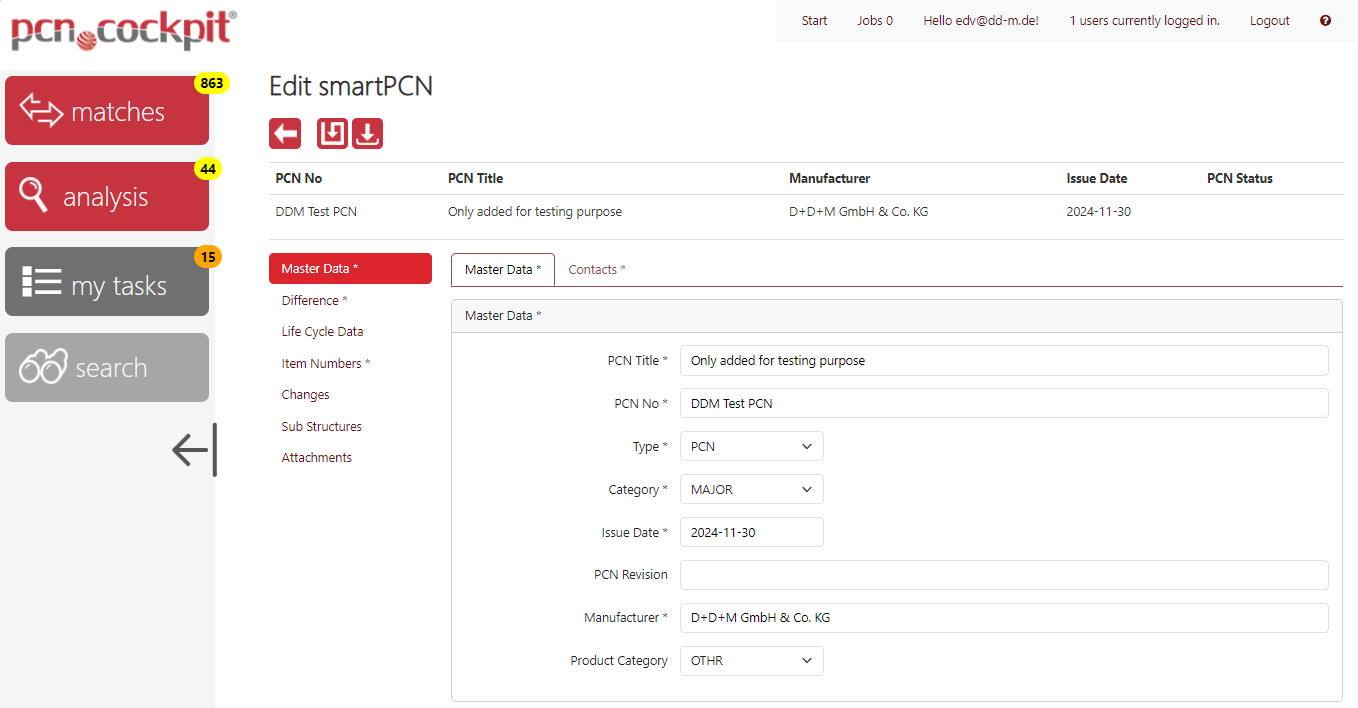Select the Life Cycle Data section
Screen dimensions: 1358x708
(322, 331)
